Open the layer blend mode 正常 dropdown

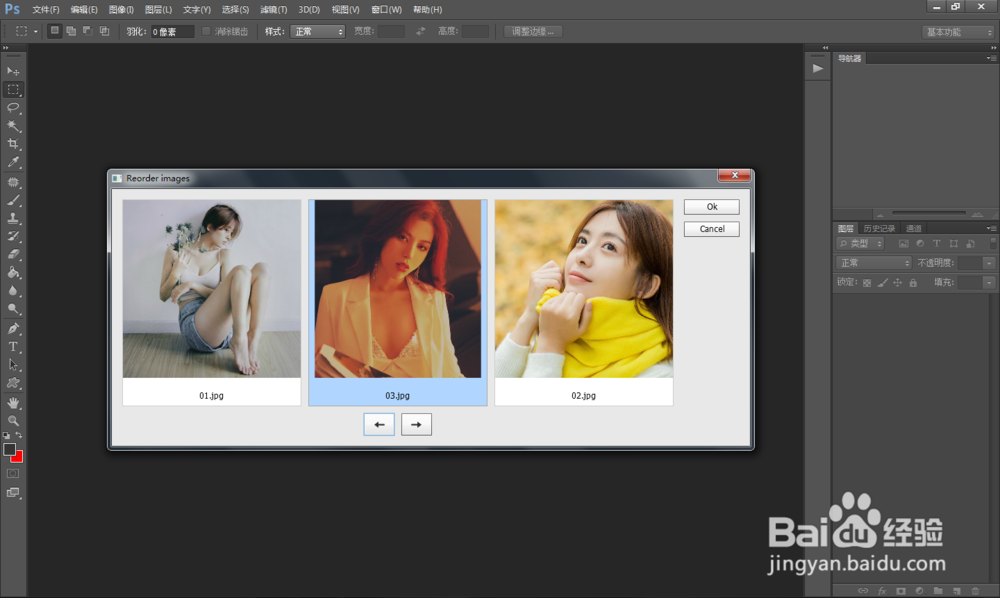point(874,263)
